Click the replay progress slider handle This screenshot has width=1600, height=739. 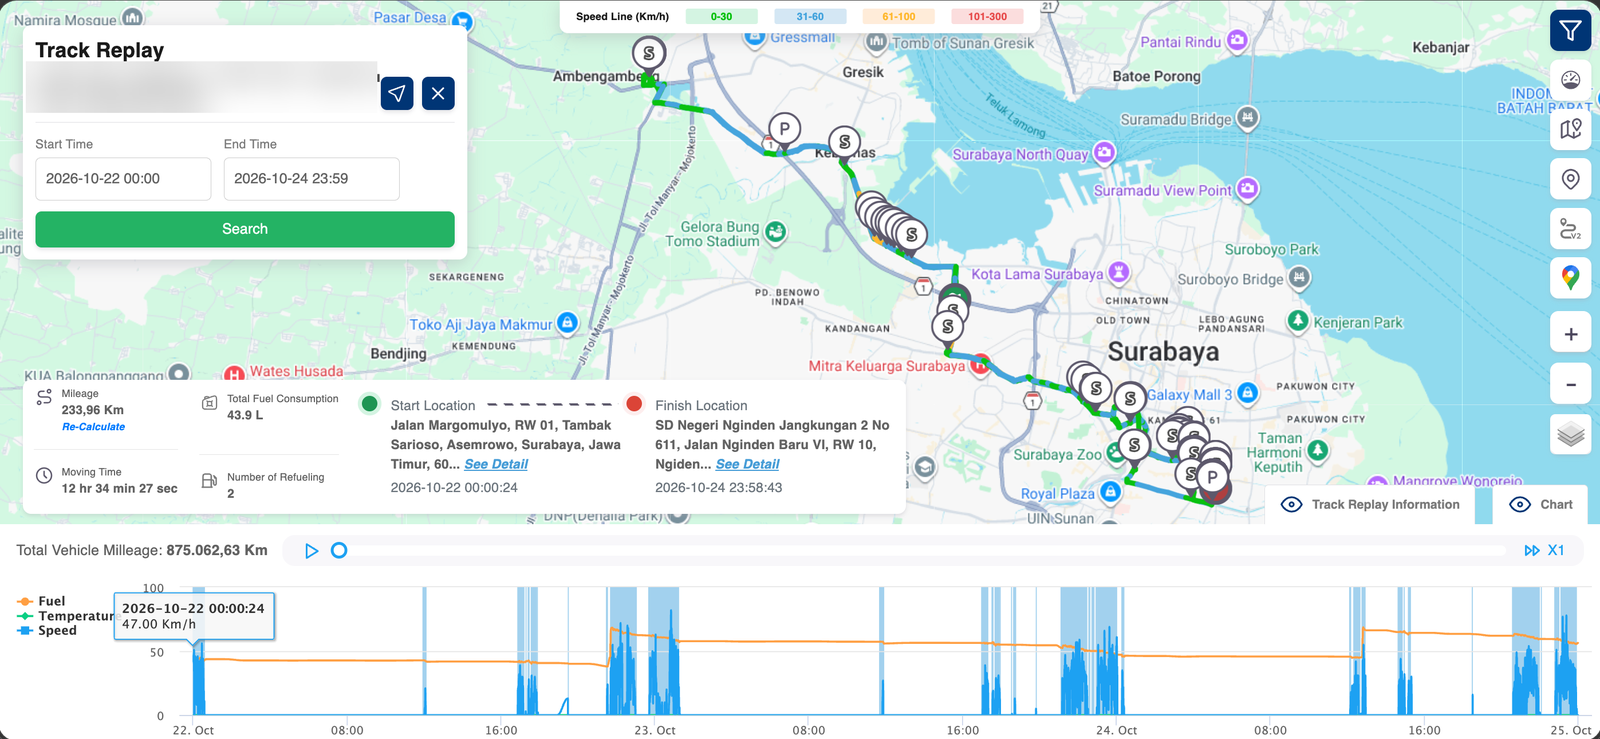[x=339, y=551]
